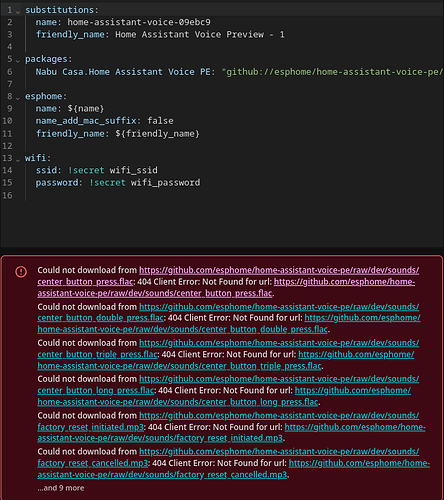Click the '...and 9 more' text

tap(61, 488)
